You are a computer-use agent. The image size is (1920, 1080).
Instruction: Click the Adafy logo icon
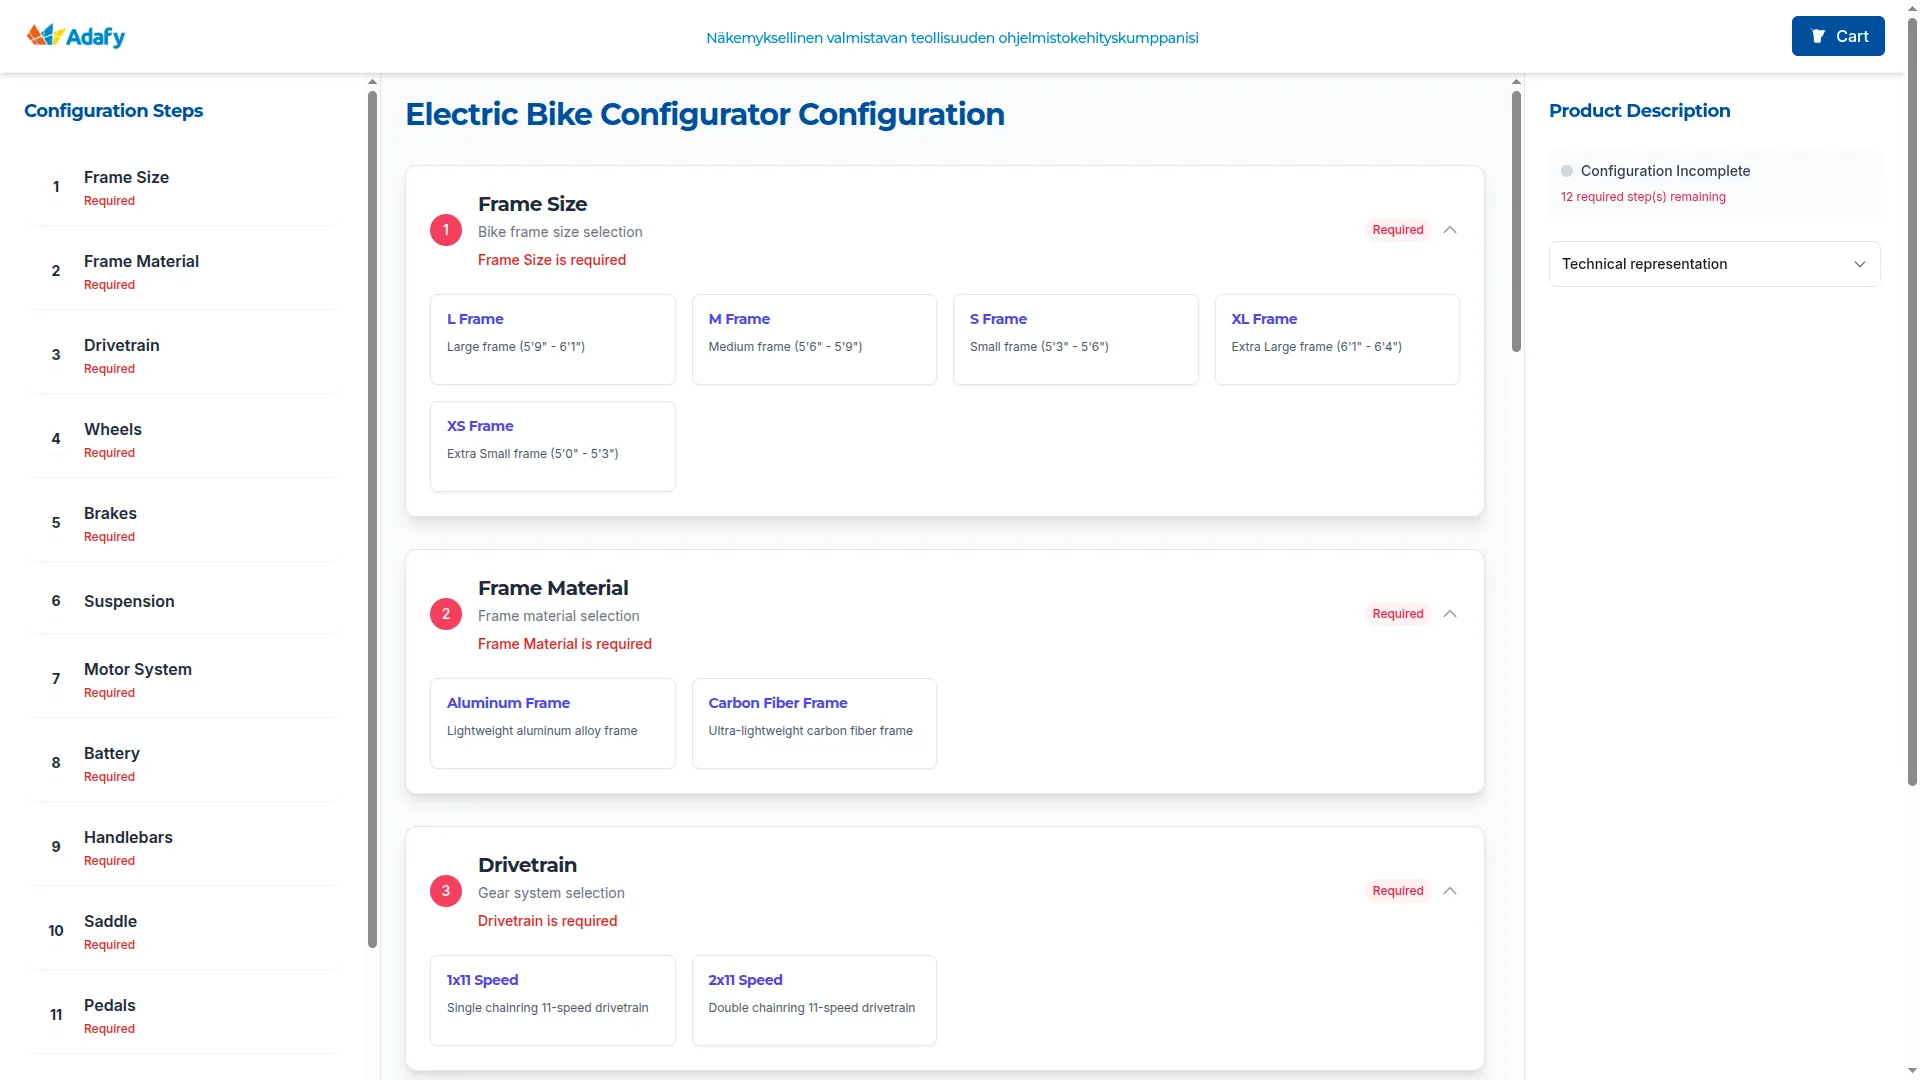(45, 36)
